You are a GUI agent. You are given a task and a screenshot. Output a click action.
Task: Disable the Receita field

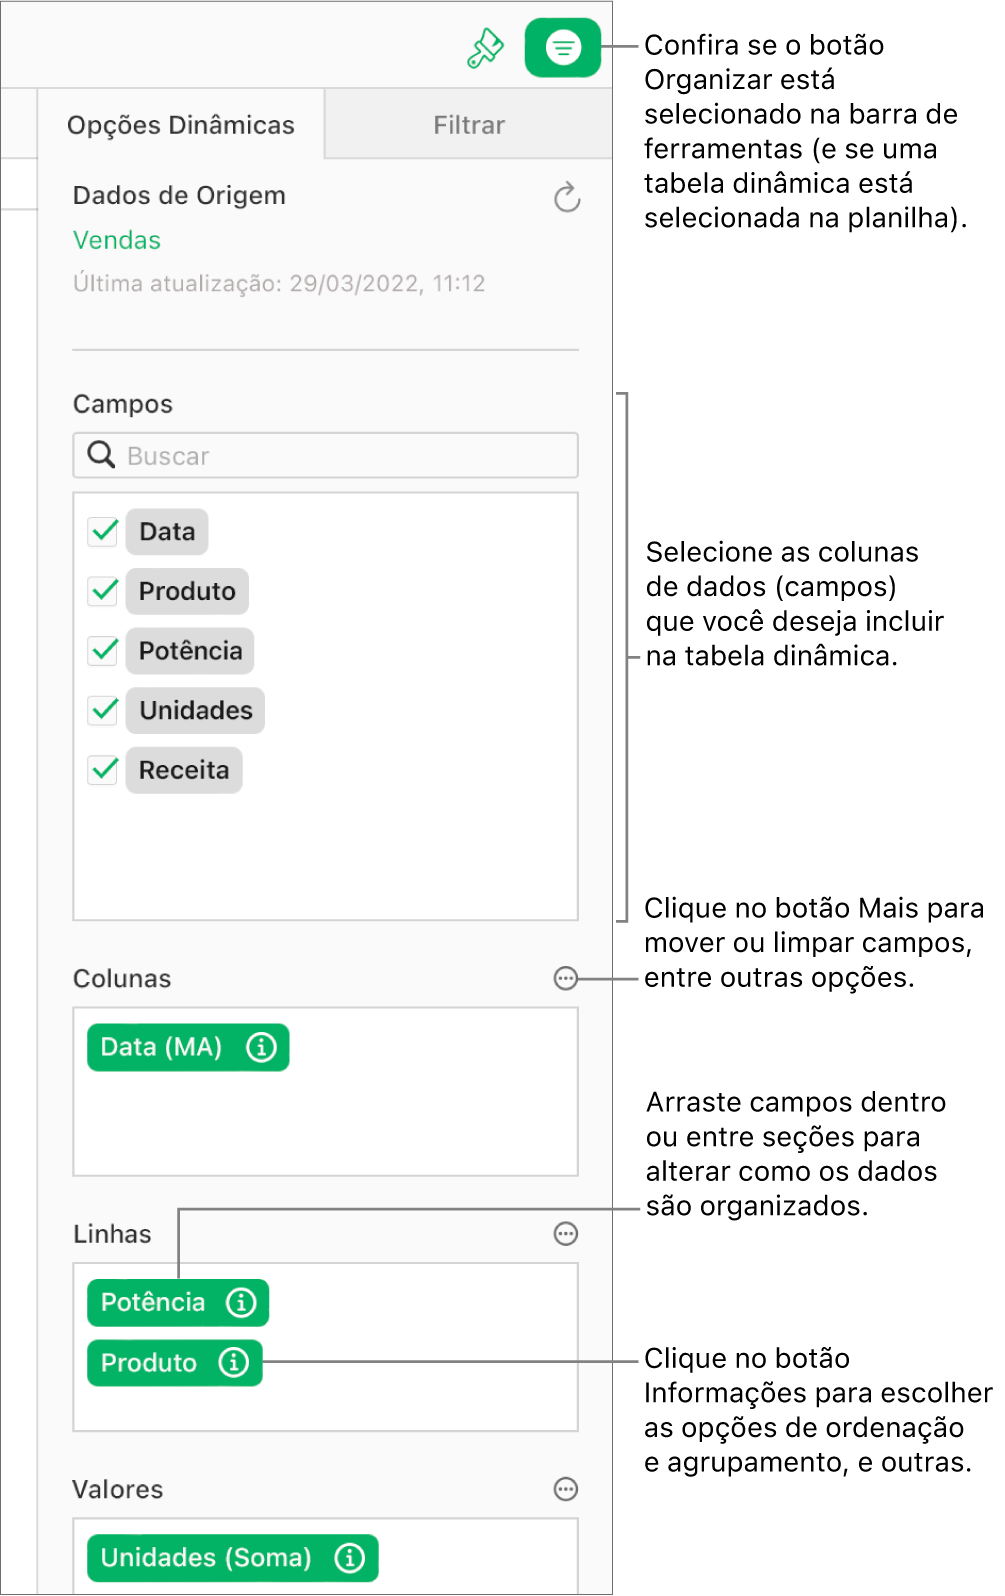point(102,770)
